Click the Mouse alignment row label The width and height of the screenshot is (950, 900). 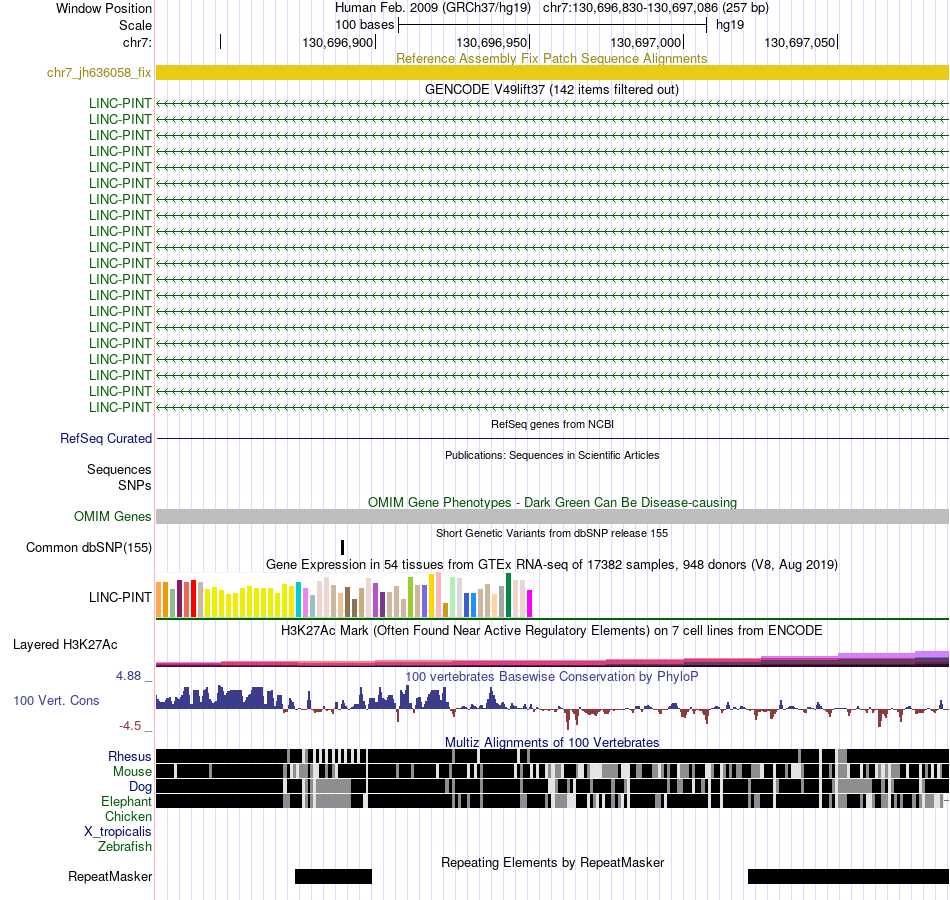pos(132,772)
